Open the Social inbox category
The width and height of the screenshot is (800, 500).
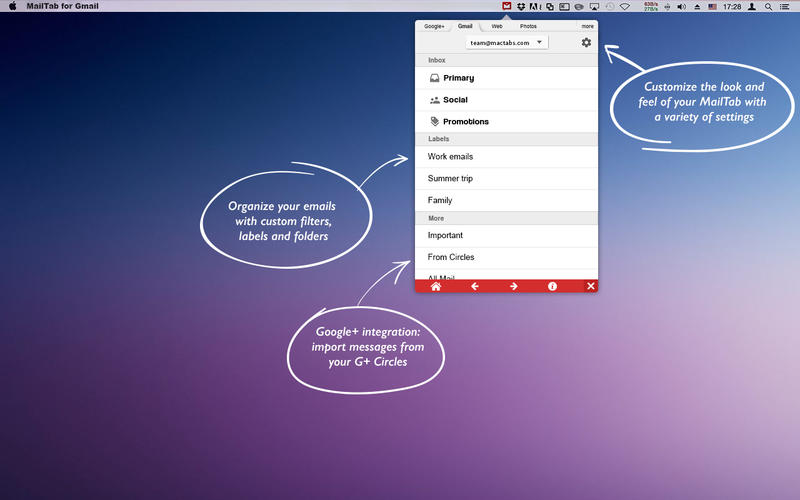(507, 100)
